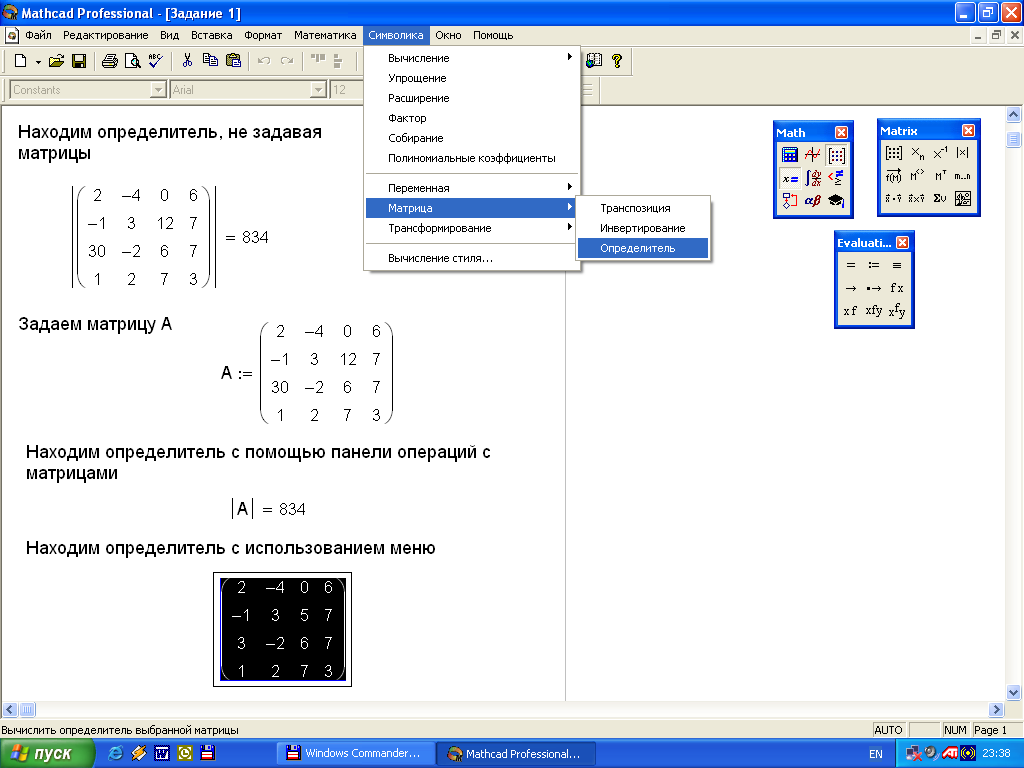Screen dimensions: 1024x768
Task: Toggle Boolean palette in Math panel
Action: [x=837, y=178]
